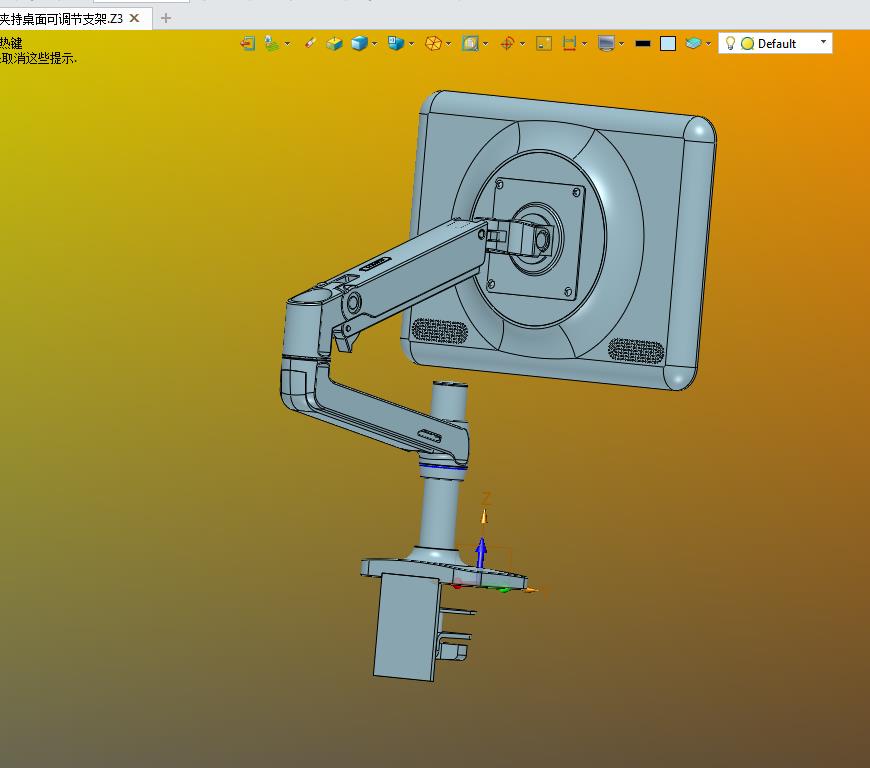The width and height of the screenshot is (870, 768).
Task: Toggle the small square snap icon
Action: point(544,43)
